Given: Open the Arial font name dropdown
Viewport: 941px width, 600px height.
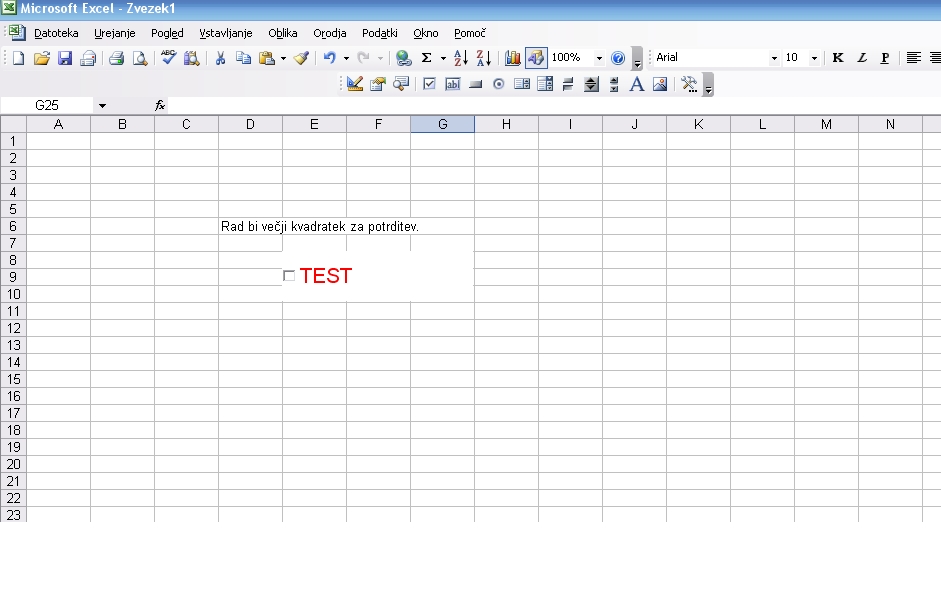Looking at the screenshot, I should (774, 58).
